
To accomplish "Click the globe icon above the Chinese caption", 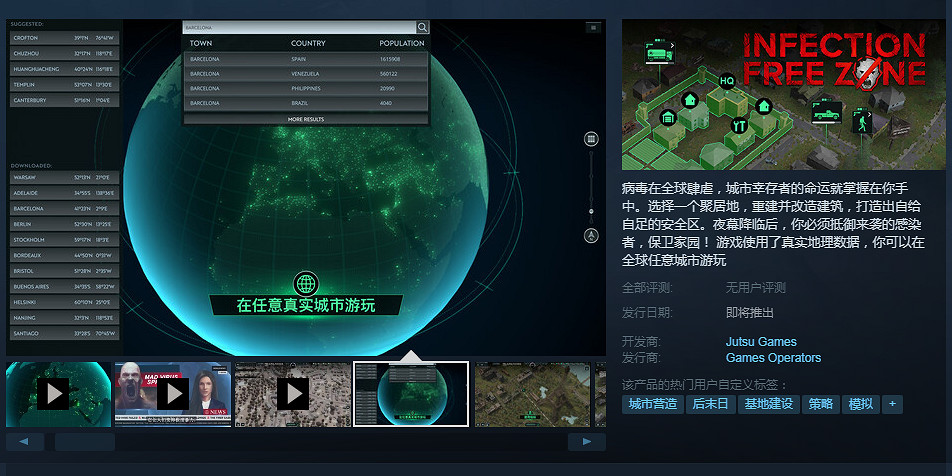I will (306, 284).
